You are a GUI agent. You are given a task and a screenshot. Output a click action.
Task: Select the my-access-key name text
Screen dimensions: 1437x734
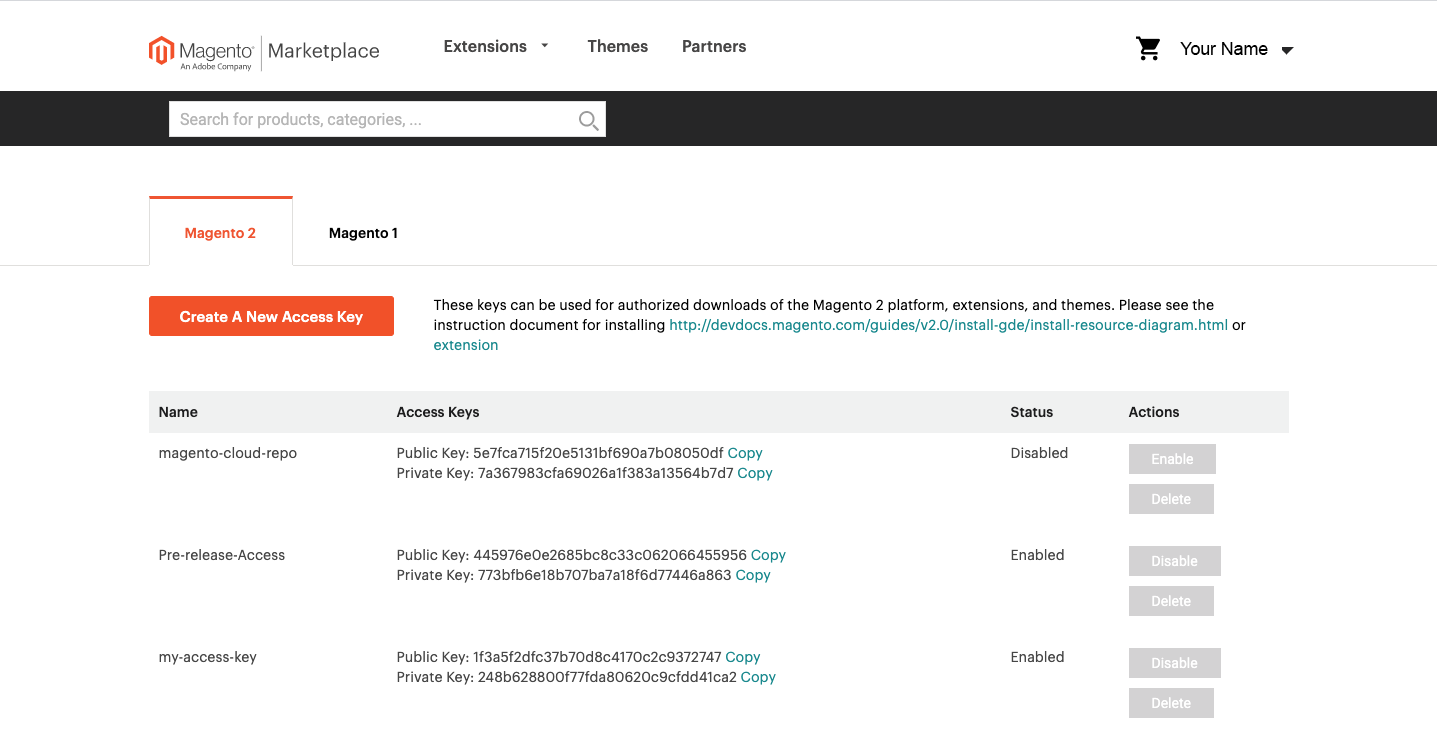tap(208, 657)
